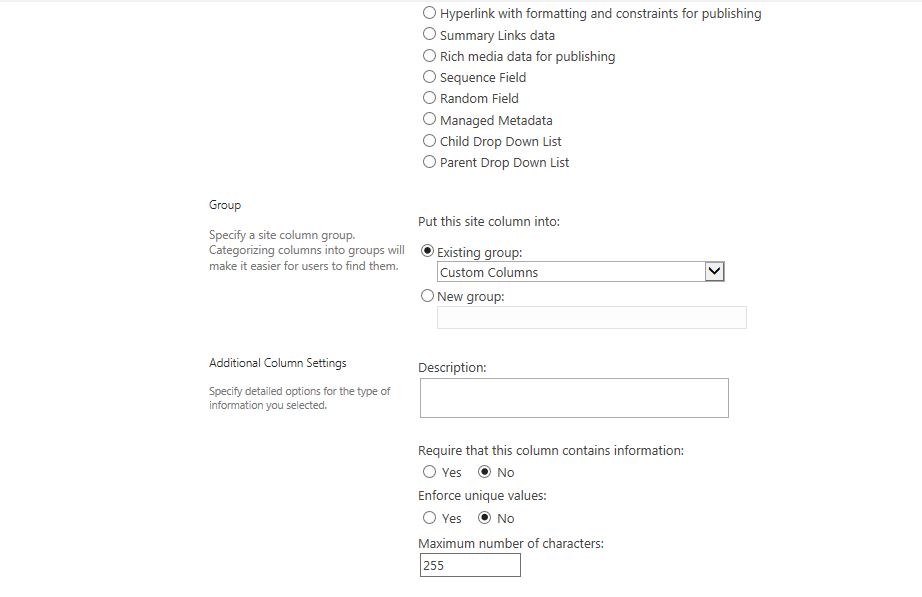Click the New group name text field
The width and height of the screenshot is (922, 597).
(592, 318)
